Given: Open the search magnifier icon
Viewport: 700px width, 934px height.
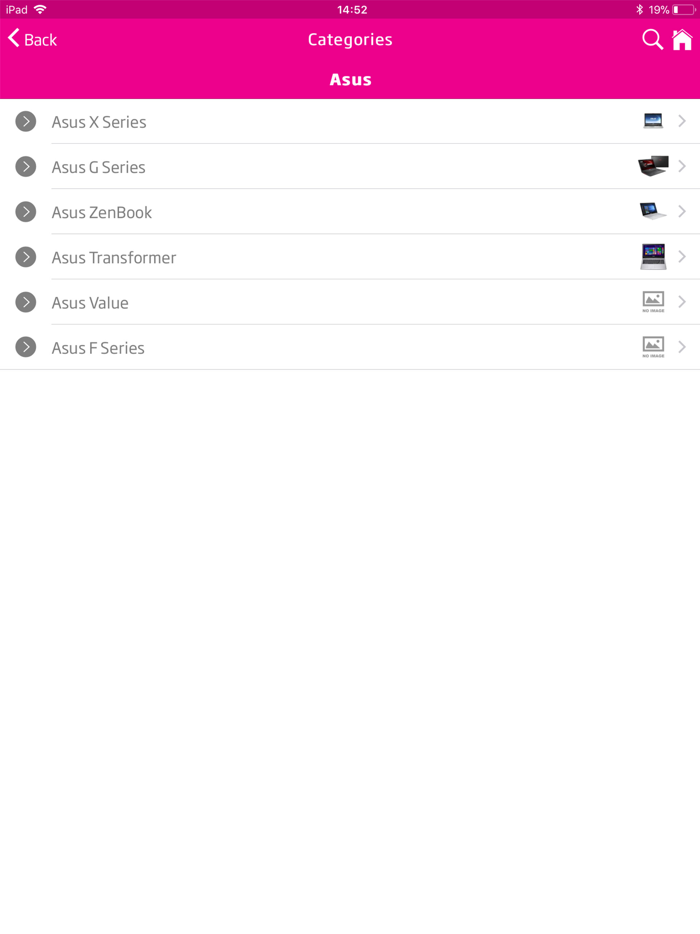Looking at the screenshot, I should (652, 39).
